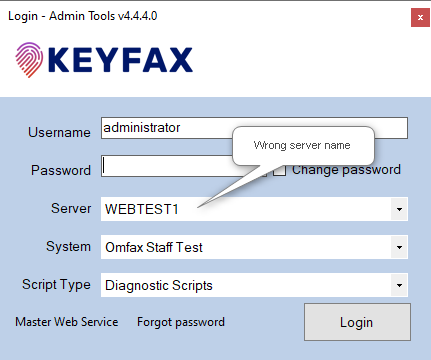Click the Script Type field label
The height and width of the screenshot is (360, 431).
pos(56,285)
